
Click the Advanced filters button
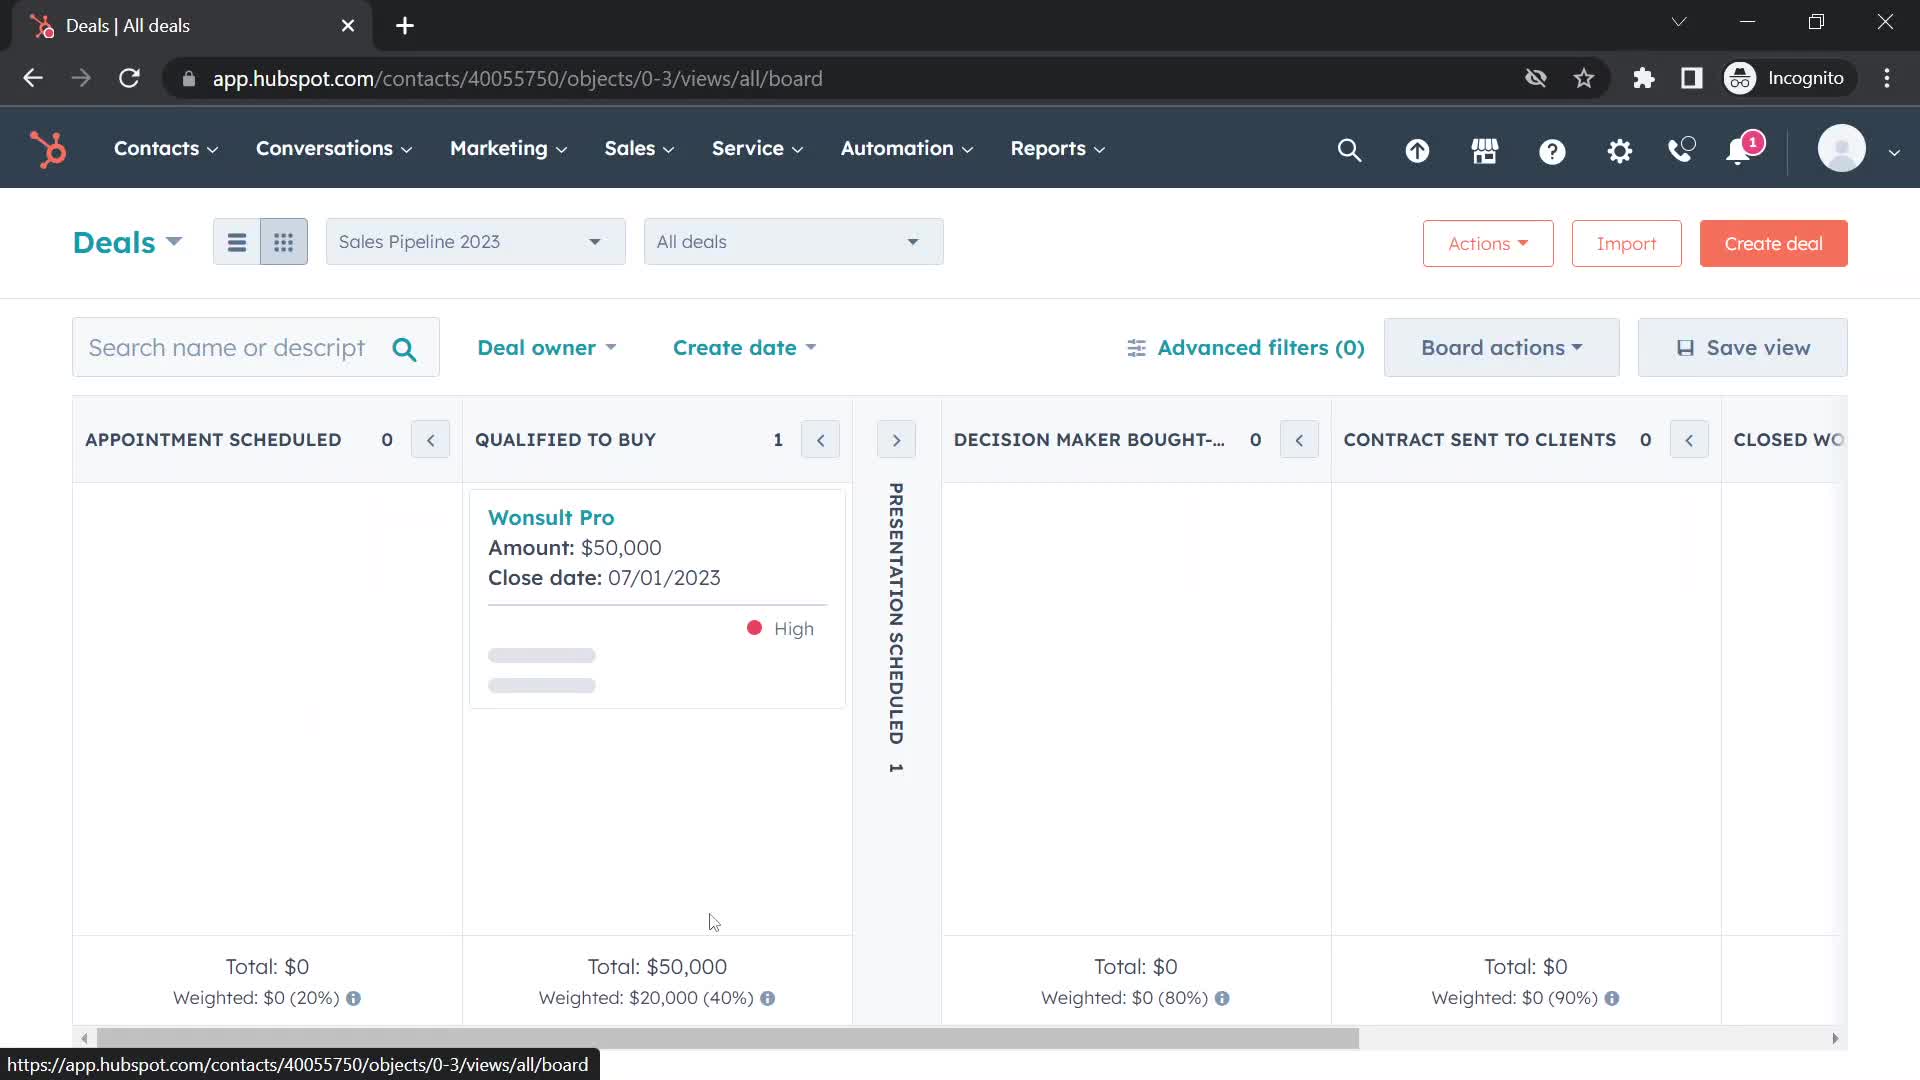(1246, 345)
